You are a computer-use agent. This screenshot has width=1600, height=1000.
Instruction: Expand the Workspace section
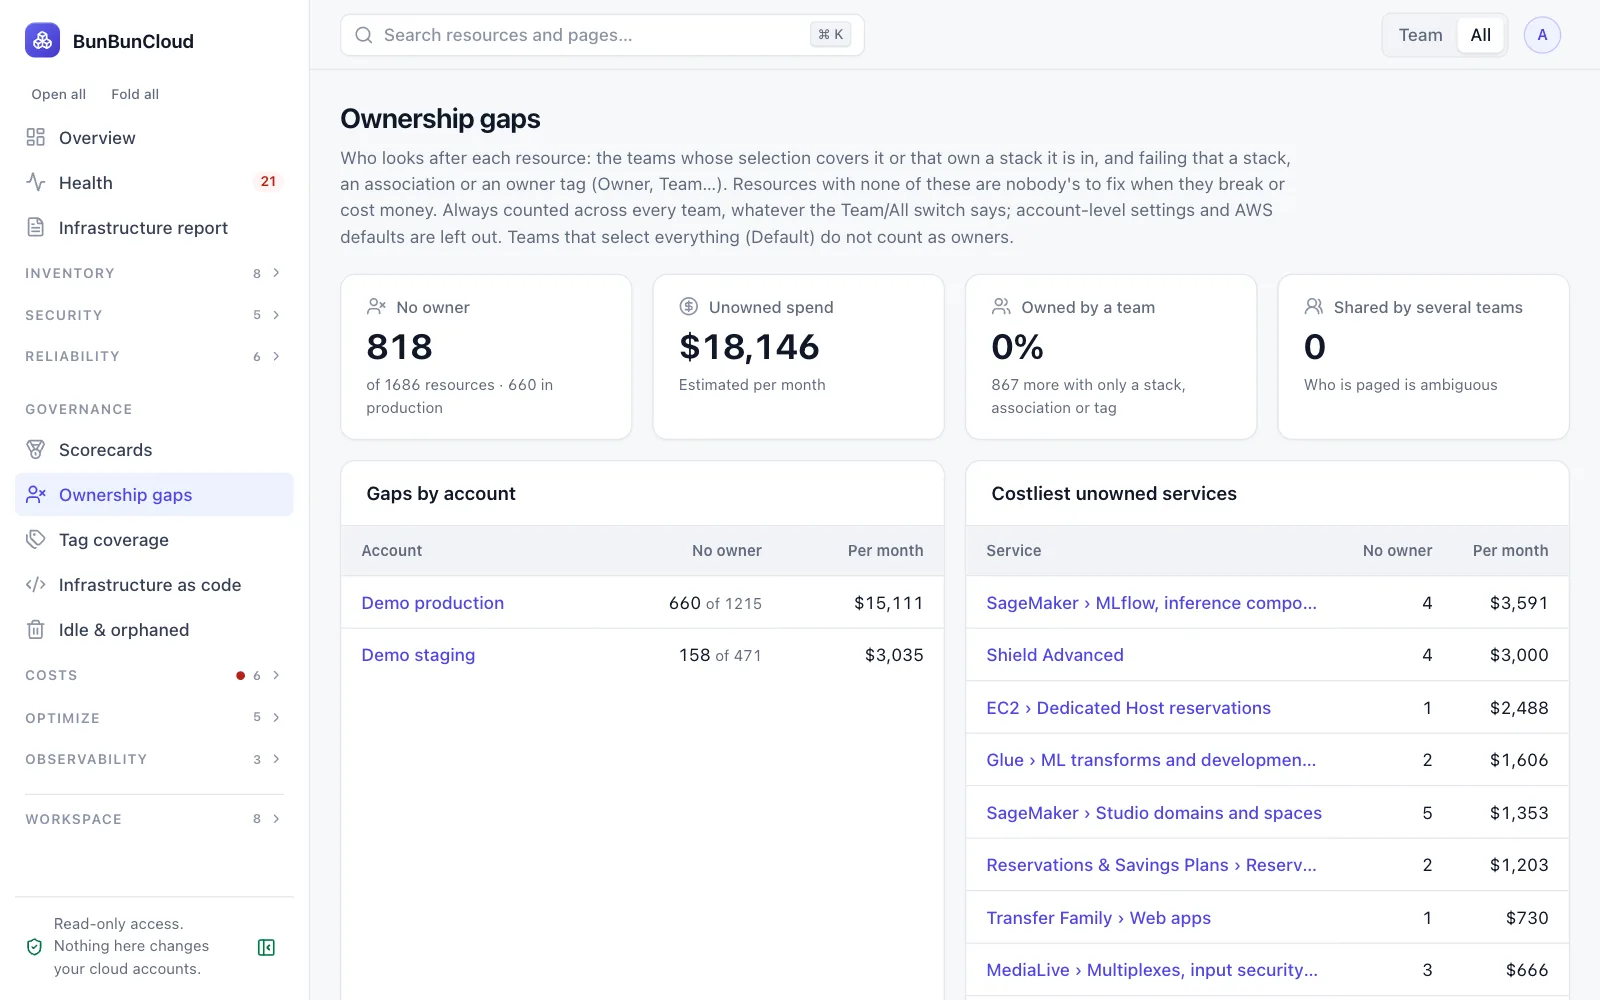pos(154,819)
